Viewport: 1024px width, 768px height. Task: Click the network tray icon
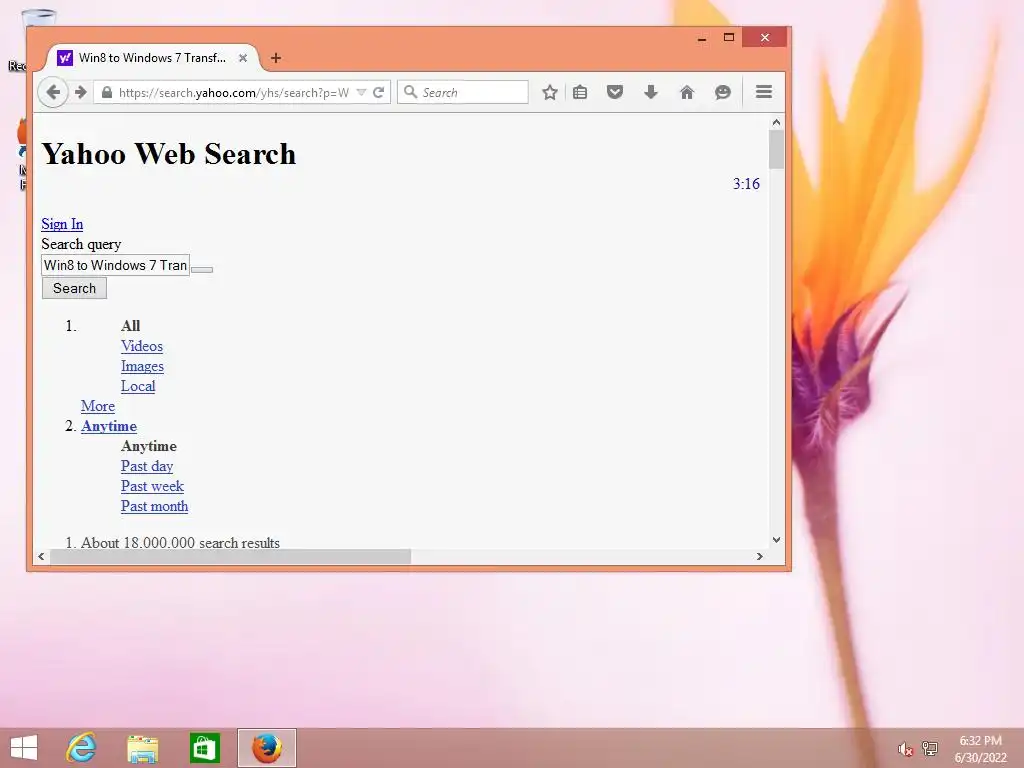click(929, 748)
